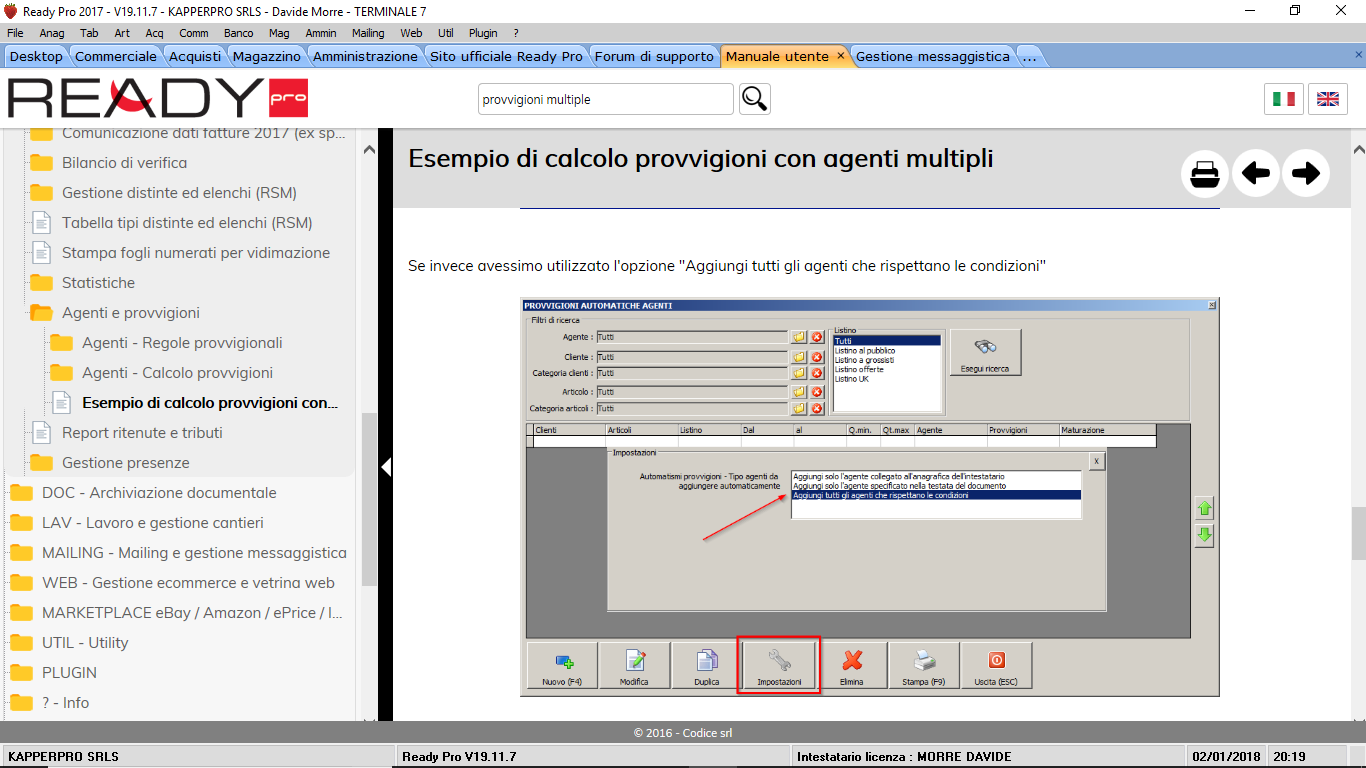This screenshot has width=1366, height=768.
Task: Click content pane scroll up arrow
Action: 1358,150
